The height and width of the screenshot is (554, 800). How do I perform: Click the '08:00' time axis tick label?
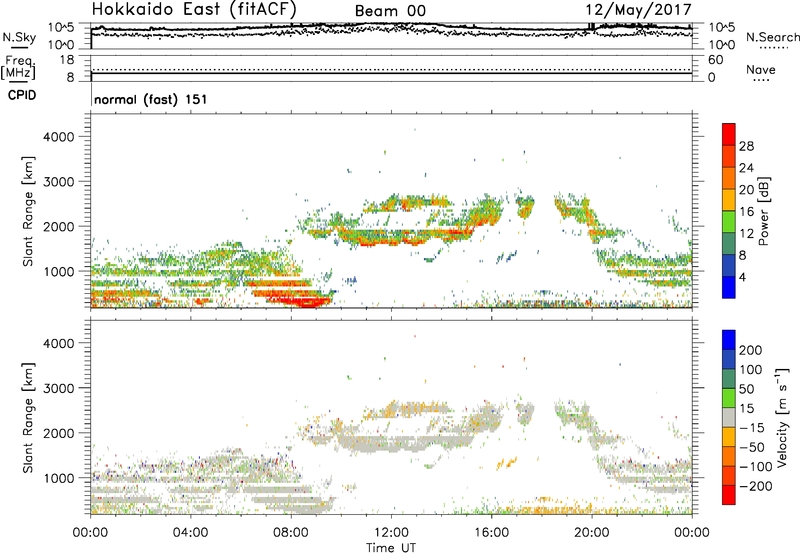pyautogui.click(x=291, y=533)
